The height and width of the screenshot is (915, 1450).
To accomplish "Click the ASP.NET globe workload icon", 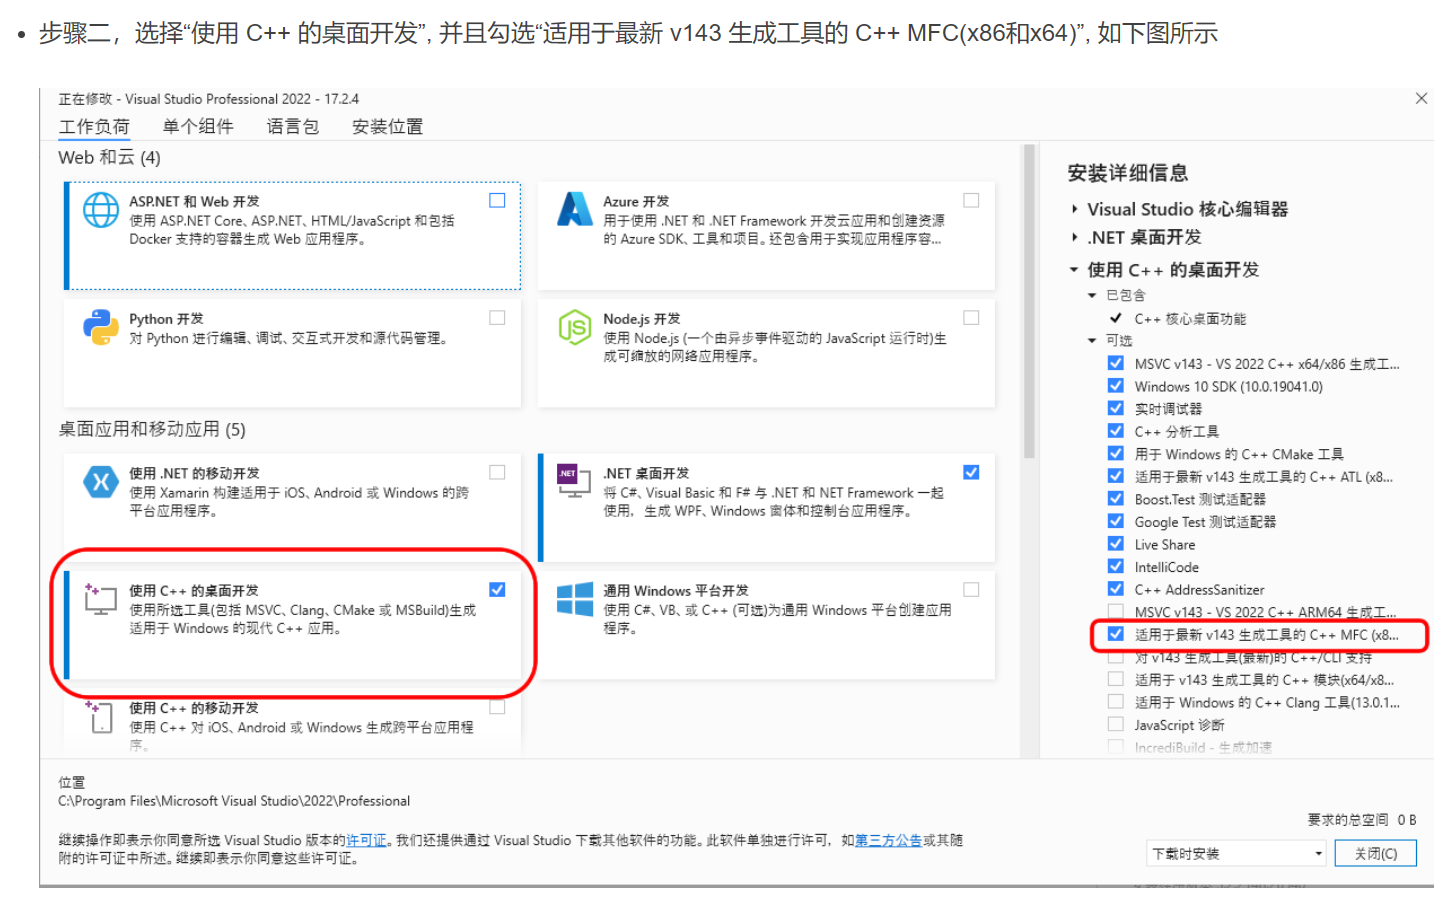I will point(101,210).
